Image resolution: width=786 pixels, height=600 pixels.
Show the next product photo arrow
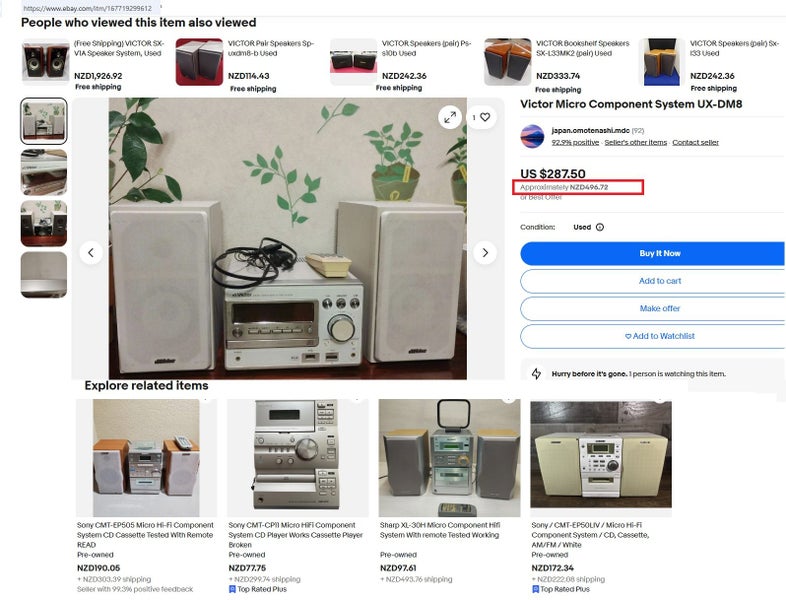(485, 253)
